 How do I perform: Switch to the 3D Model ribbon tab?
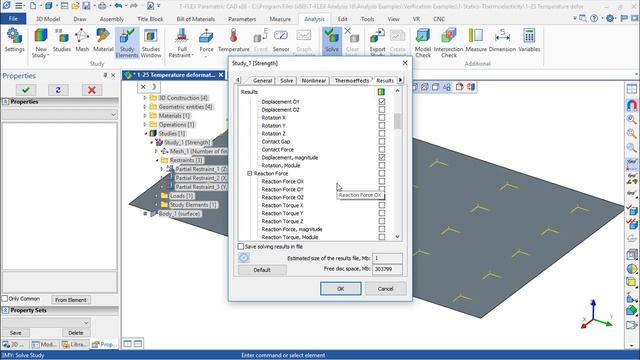48,19
